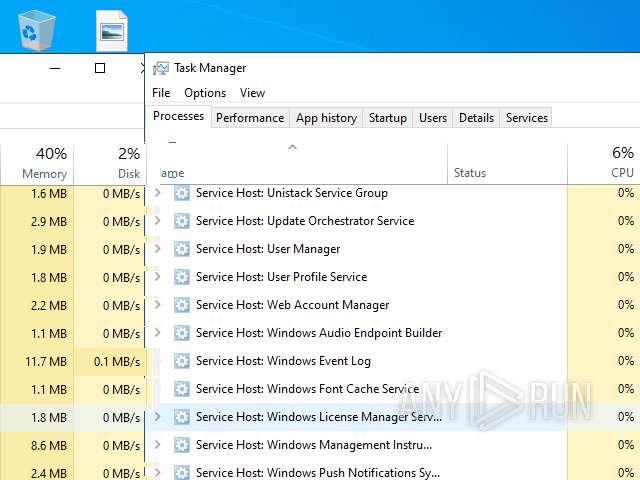Click the Task Manager window title text
Image resolution: width=640 pixels, height=480 pixels.
pos(210,68)
